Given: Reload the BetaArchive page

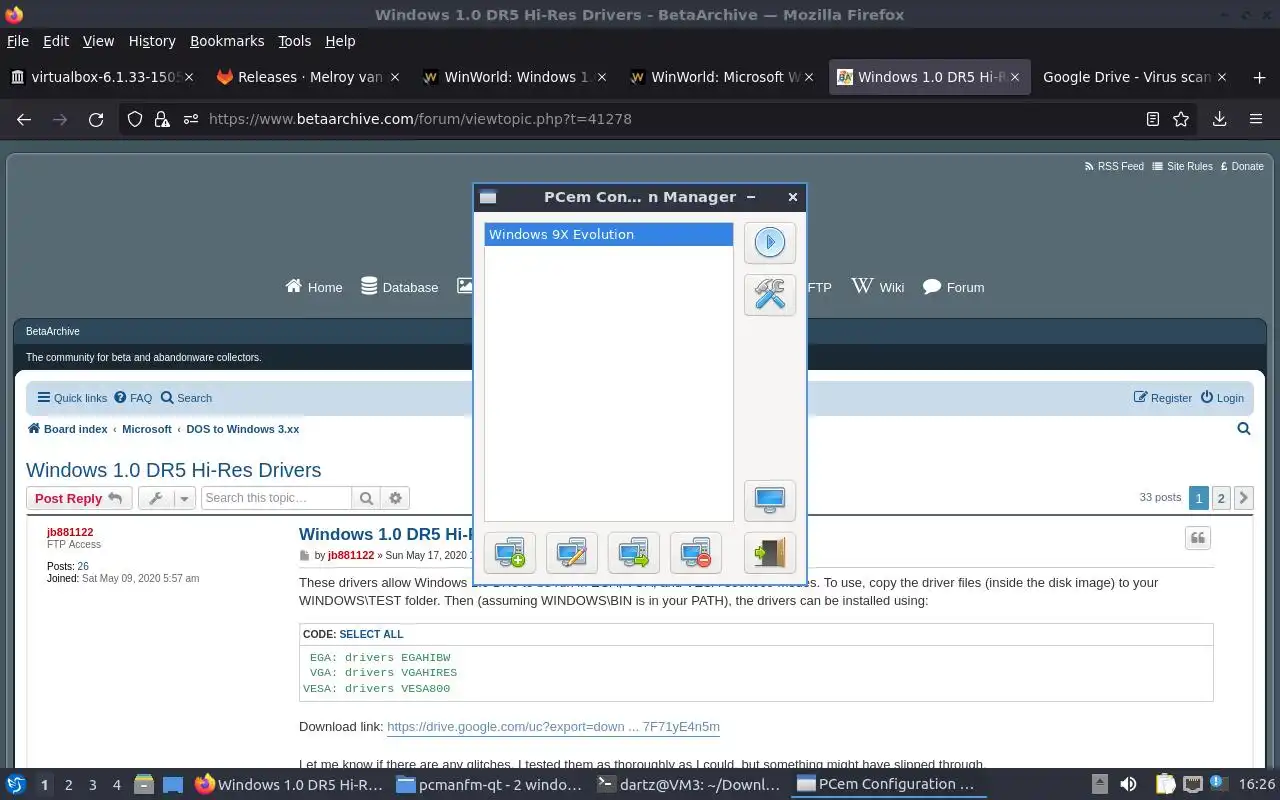Looking at the screenshot, I should [96, 119].
